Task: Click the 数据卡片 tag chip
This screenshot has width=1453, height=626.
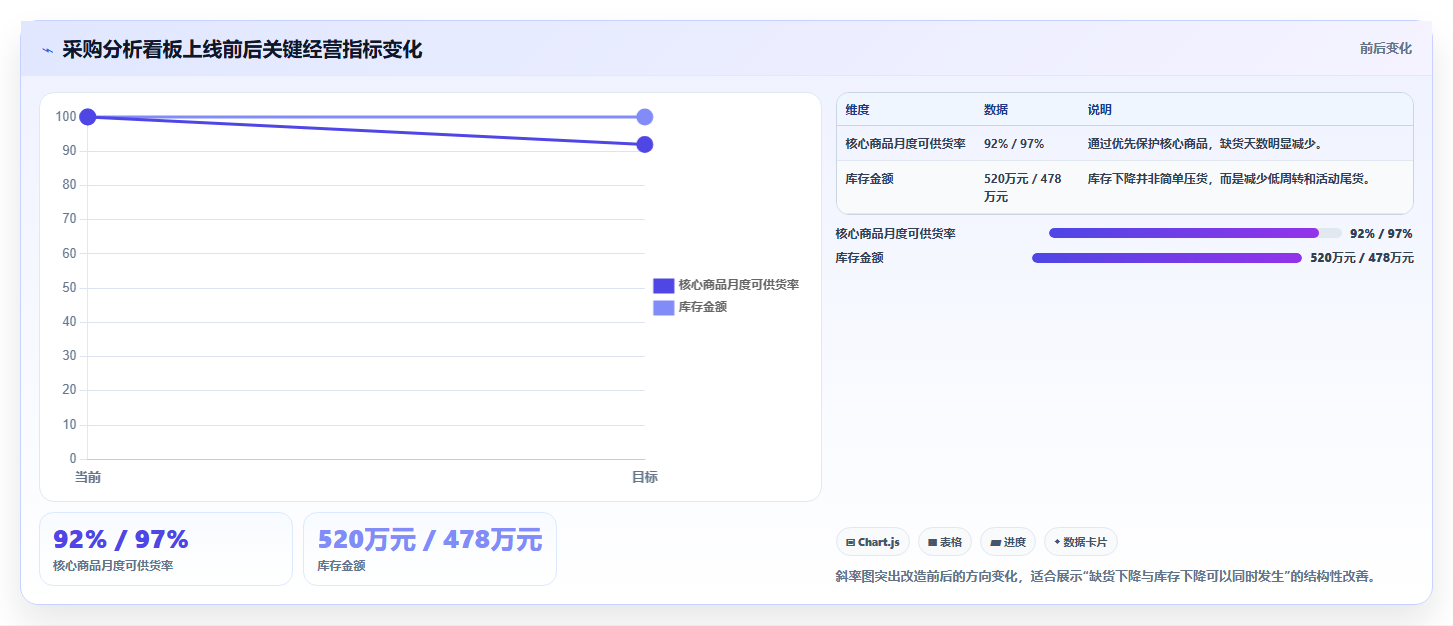Action: [x=1080, y=542]
